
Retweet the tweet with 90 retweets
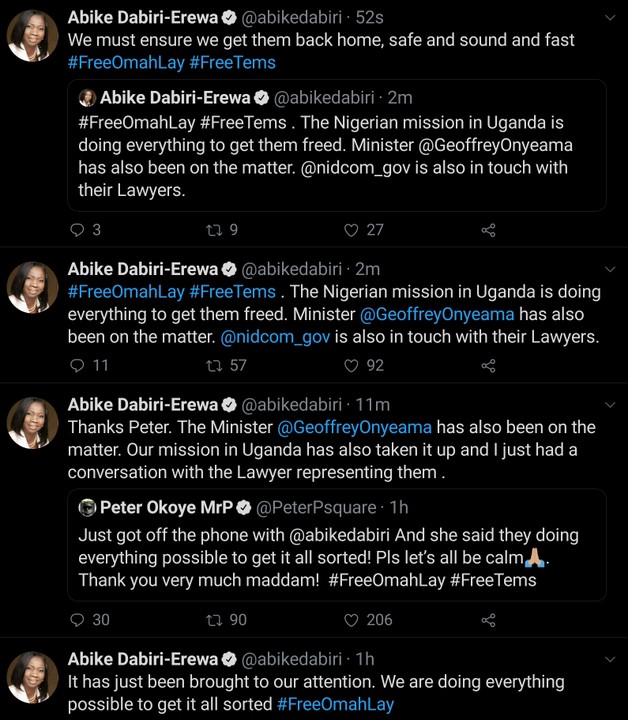coord(213,620)
